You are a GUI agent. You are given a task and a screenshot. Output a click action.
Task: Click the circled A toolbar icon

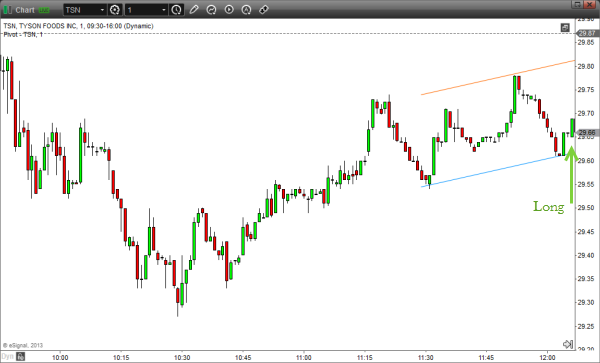[x=246, y=10]
